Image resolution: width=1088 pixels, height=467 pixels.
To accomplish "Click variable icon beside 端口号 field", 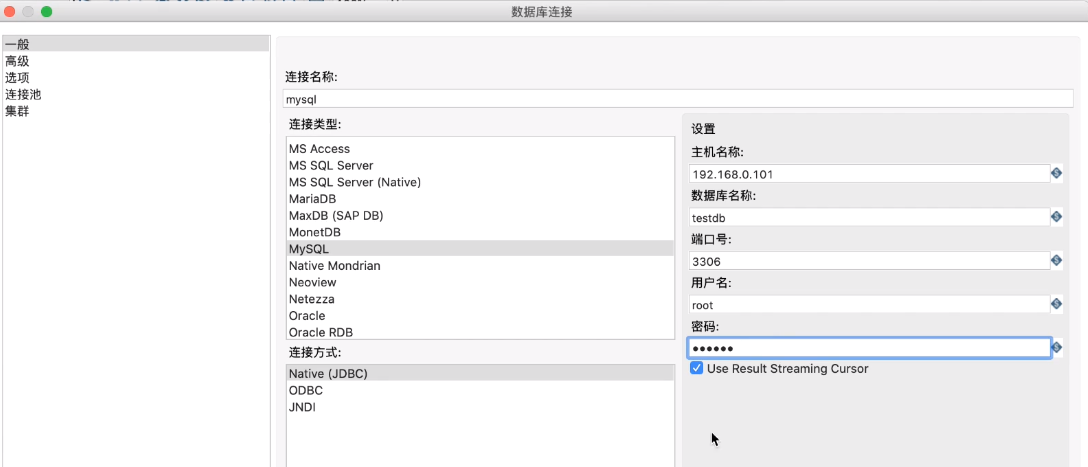I will [x=1057, y=261].
